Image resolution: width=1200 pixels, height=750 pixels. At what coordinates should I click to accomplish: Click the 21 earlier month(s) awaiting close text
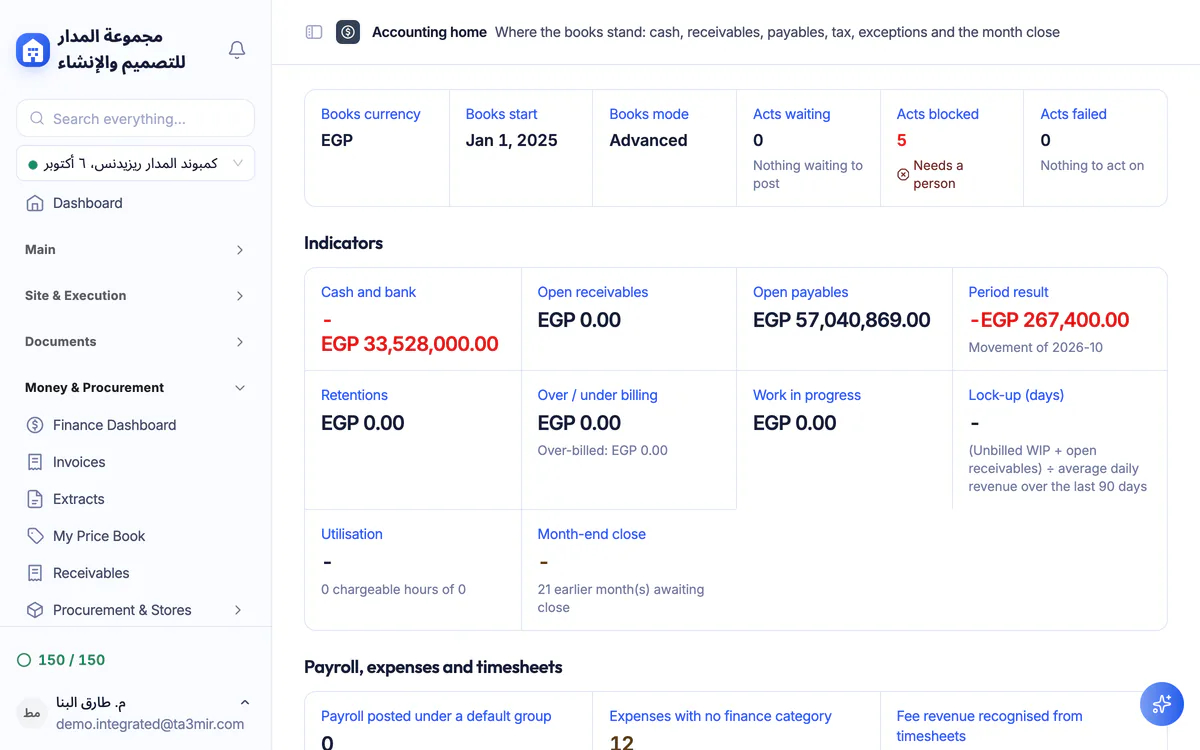tap(620, 598)
